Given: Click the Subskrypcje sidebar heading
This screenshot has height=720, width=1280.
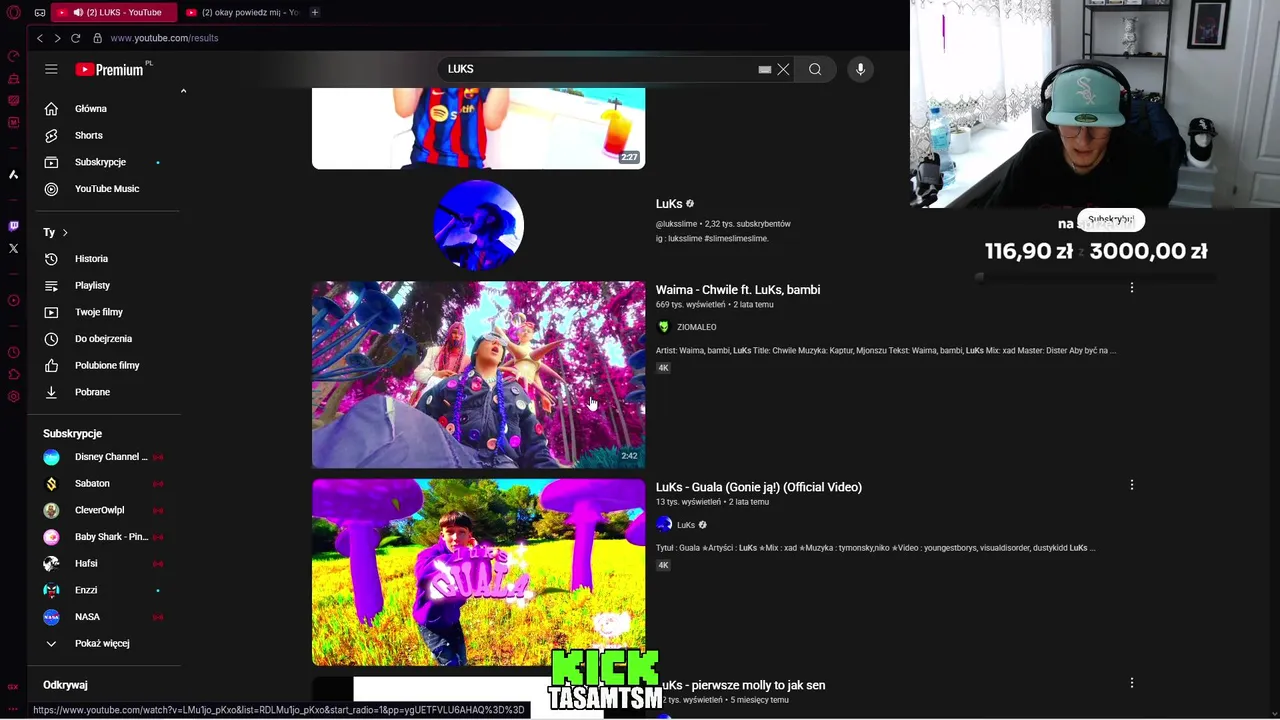Looking at the screenshot, I should [72, 434].
